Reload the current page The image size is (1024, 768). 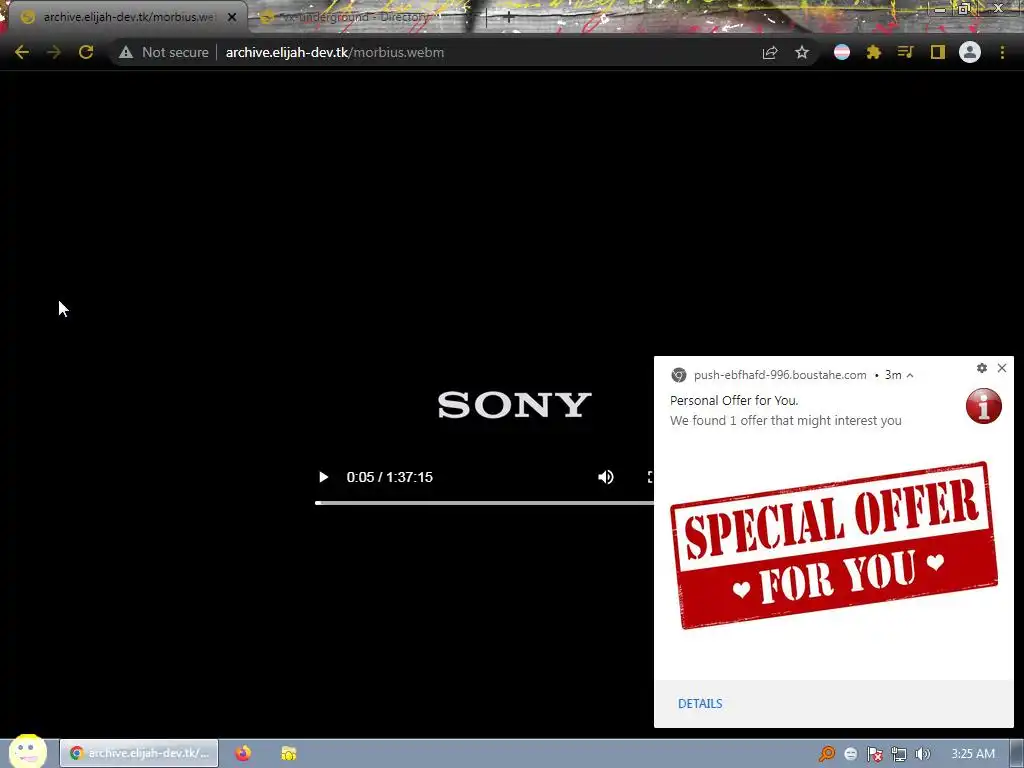tap(86, 52)
